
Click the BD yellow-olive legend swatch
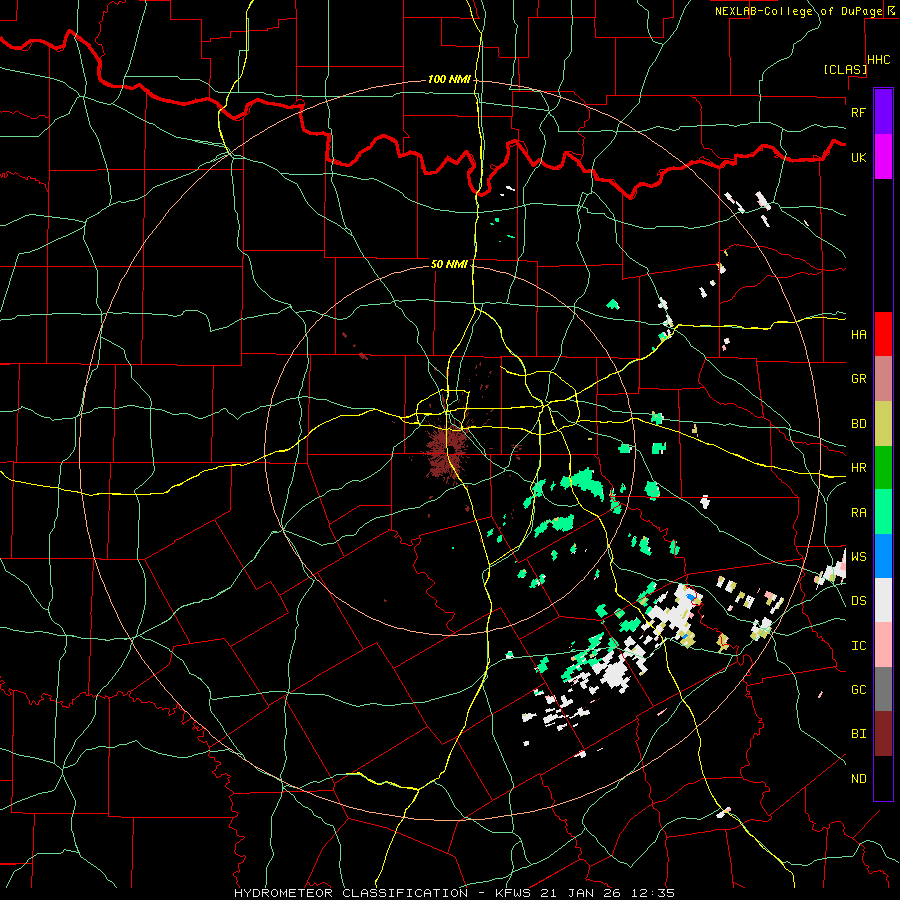pyautogui.click(x=883, y=424)
